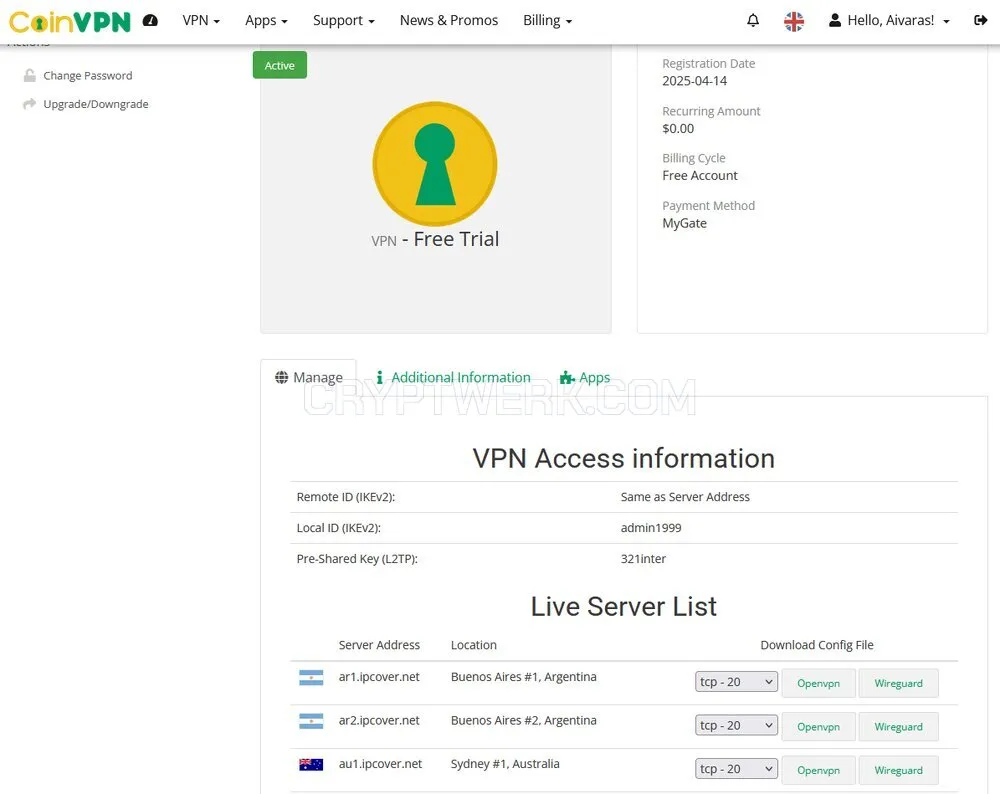Viewport: 1000px width, 794px height.
Task: Click the 'VPN - Free Trial' product title
Action: tap(435, 239)
